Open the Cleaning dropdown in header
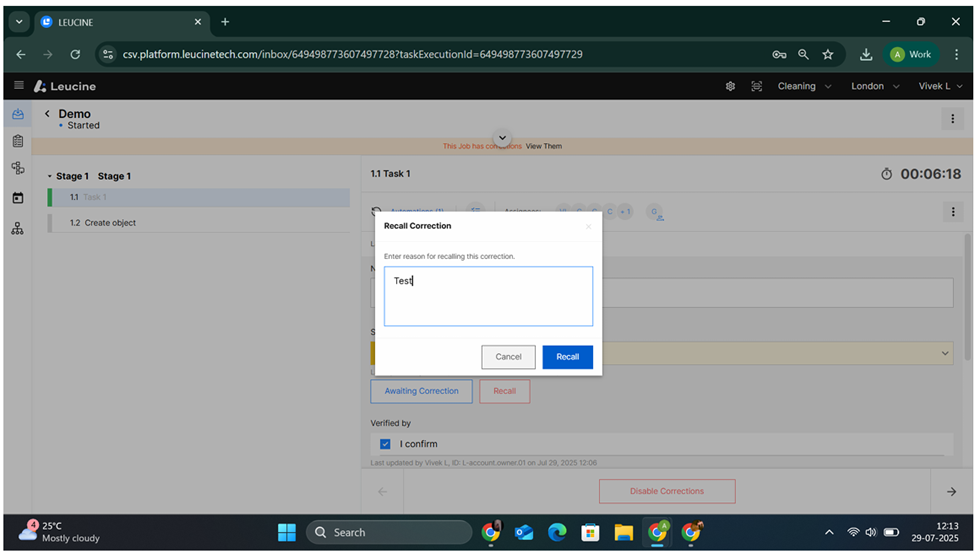Image resolution: width=975 pixels, height=554 pixels. point(804,86)
